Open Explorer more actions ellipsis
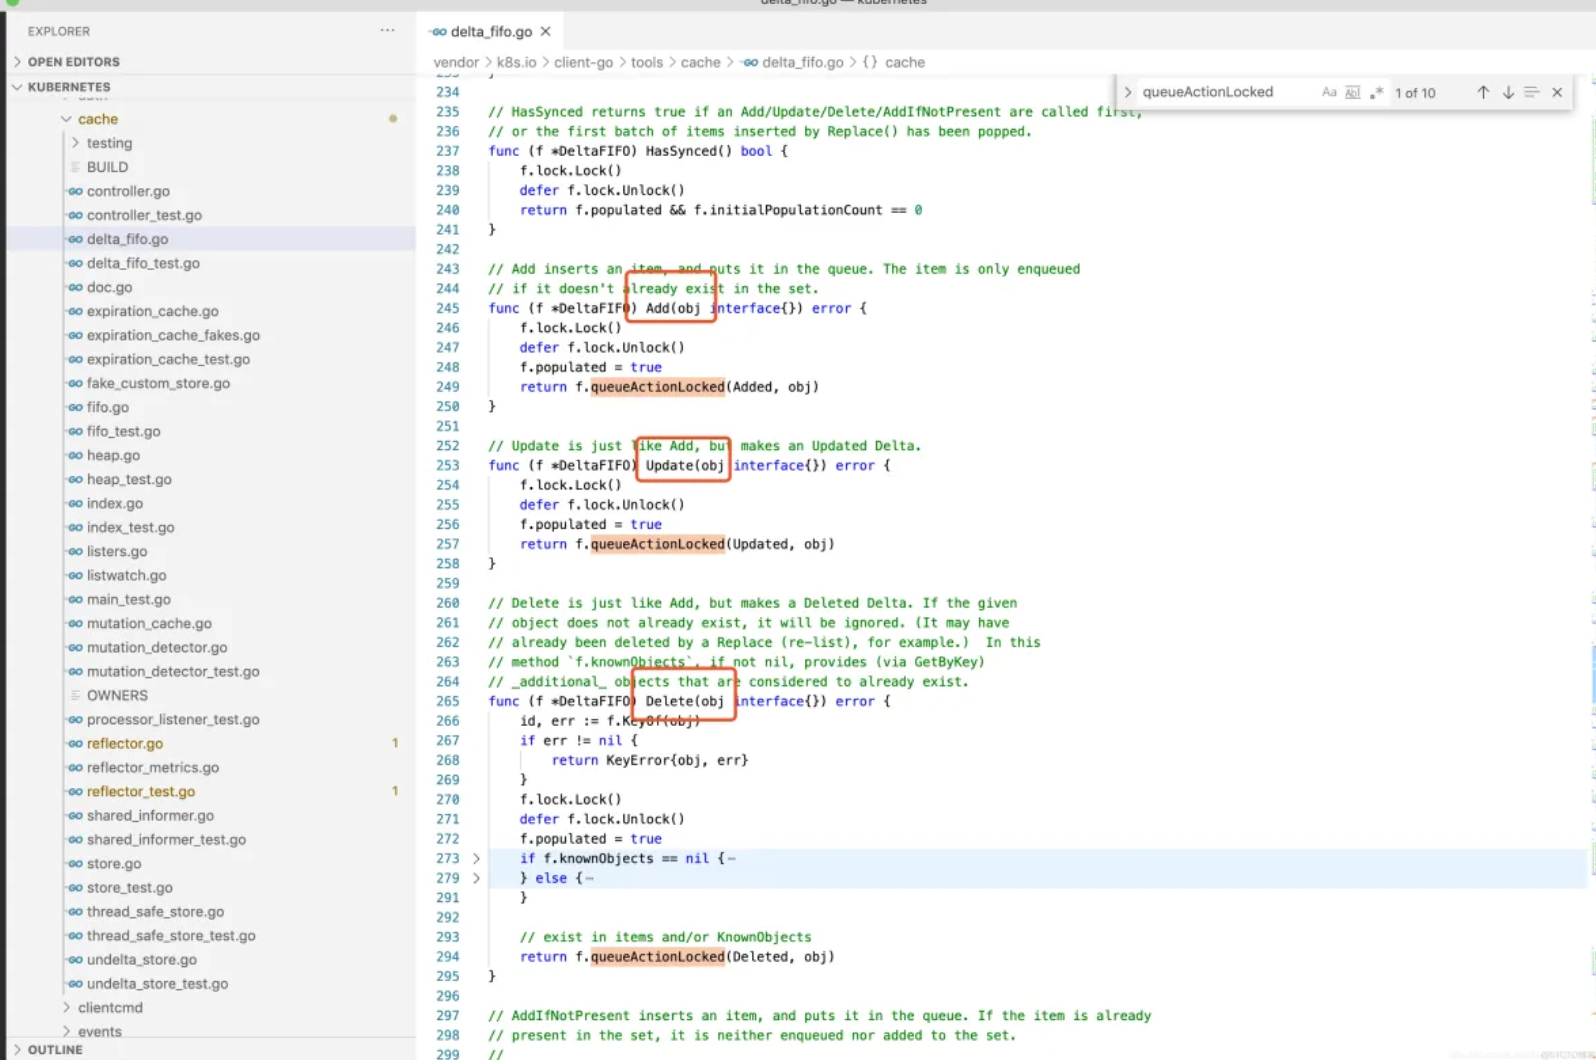This screenshot has height=1060, width=1596. point(387,31)
